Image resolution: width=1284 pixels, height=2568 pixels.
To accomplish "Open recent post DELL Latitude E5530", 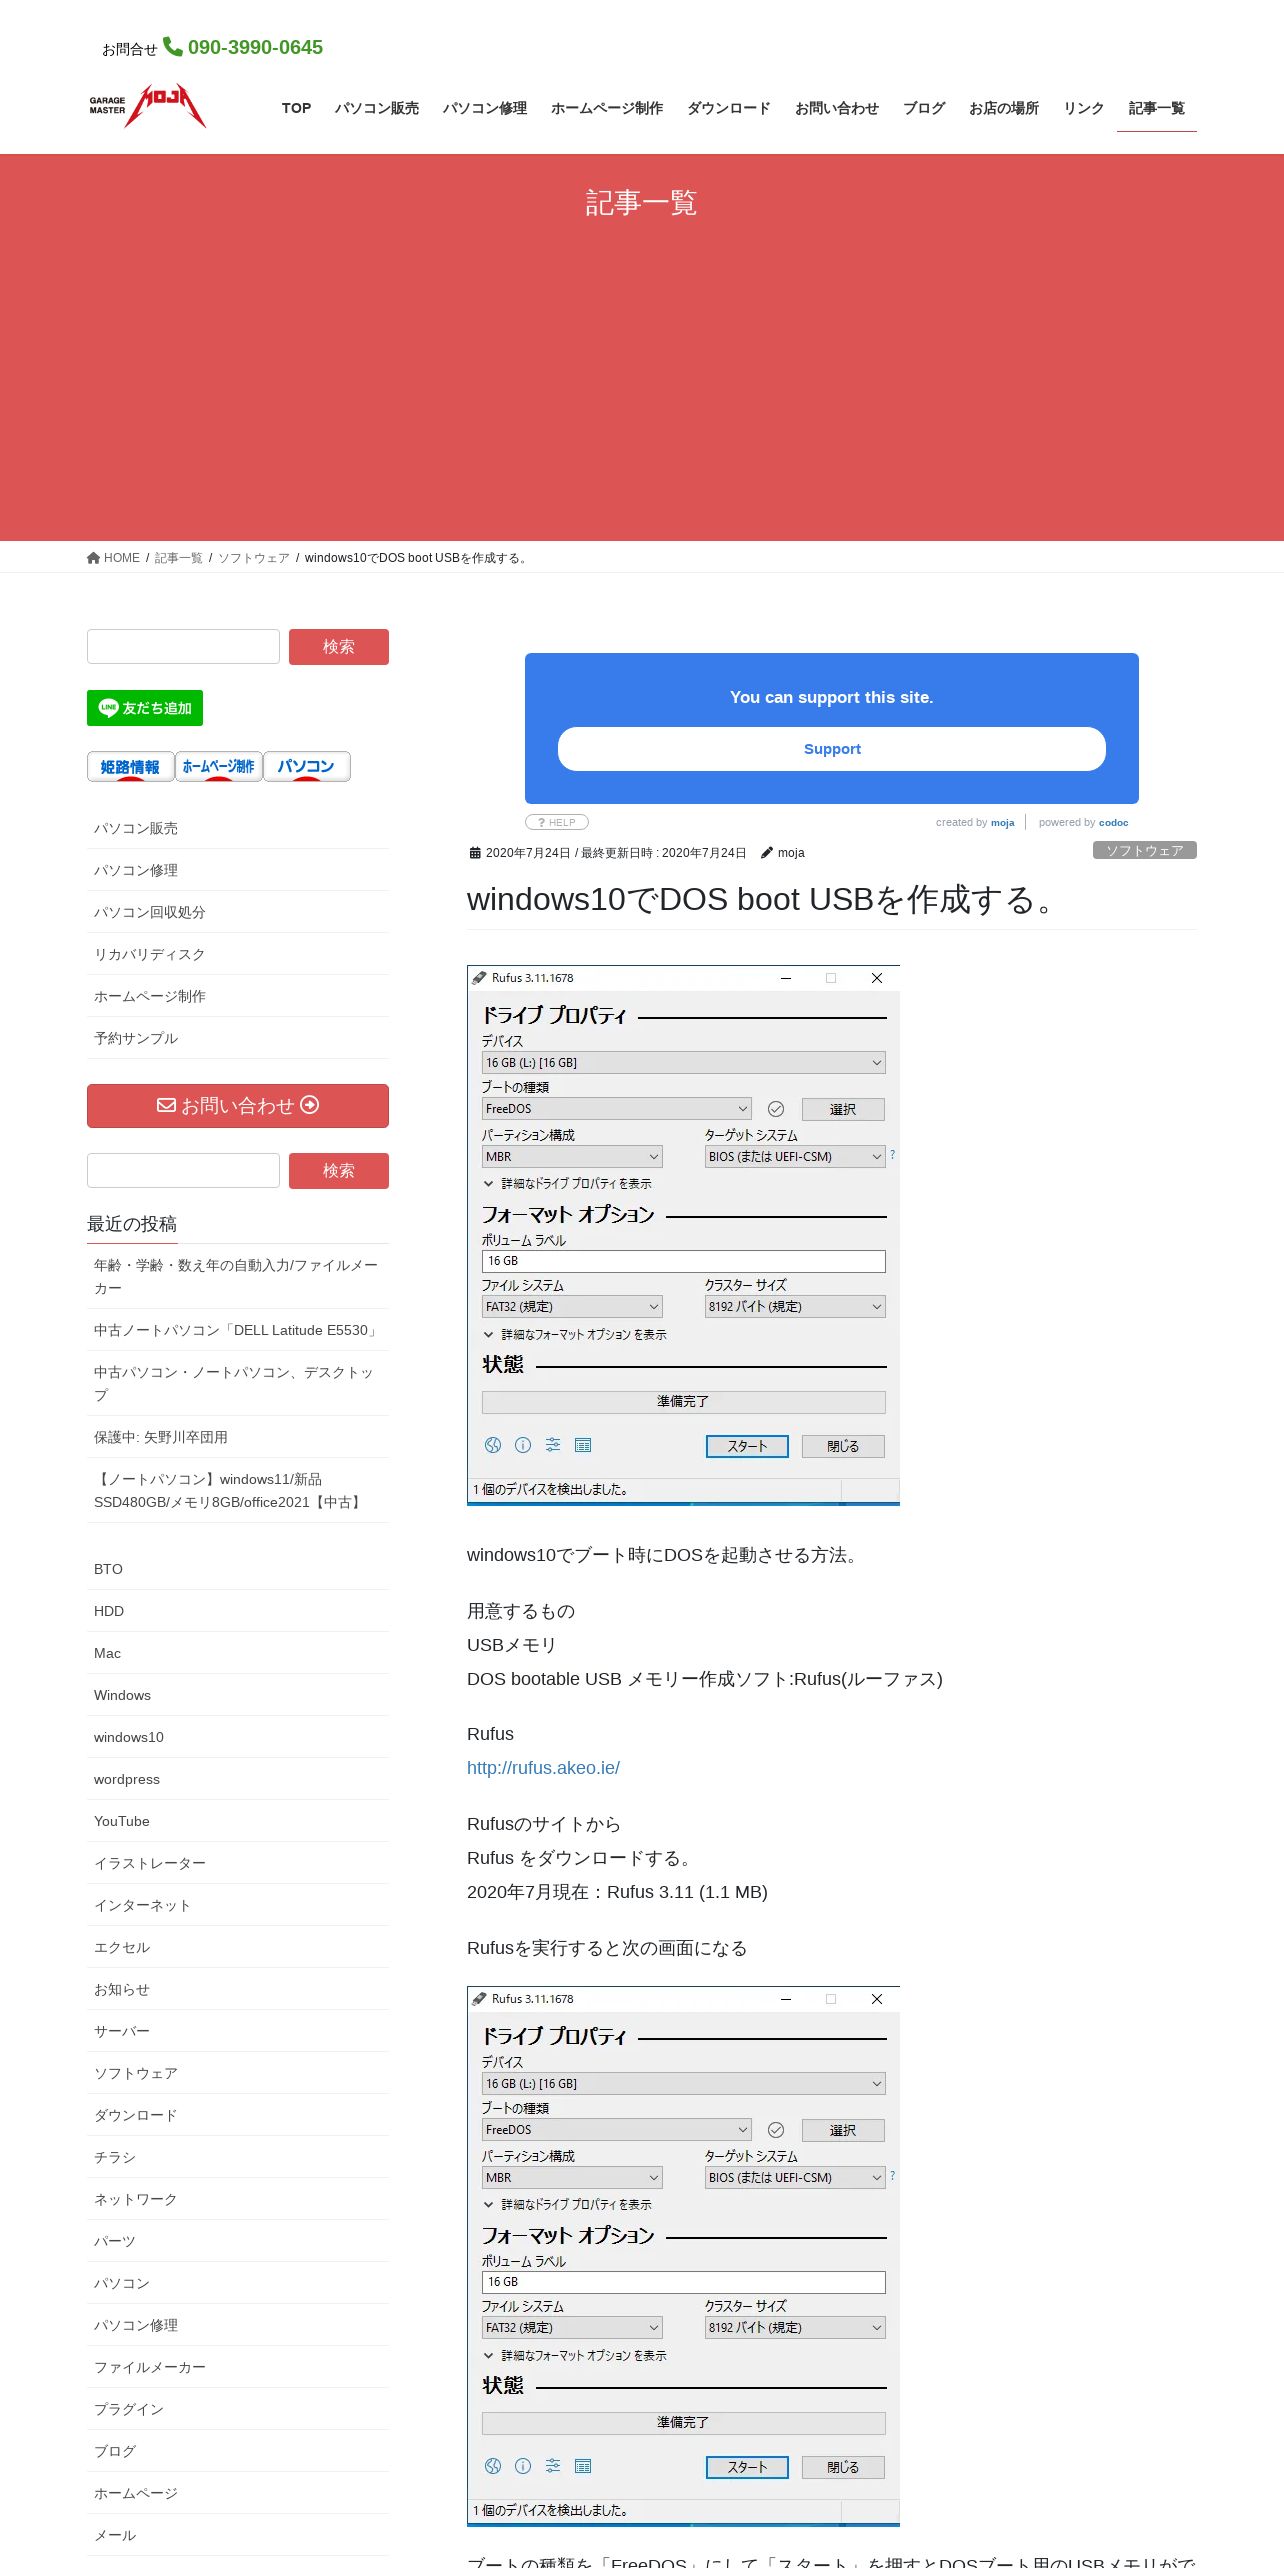I will click(236, 1330).
